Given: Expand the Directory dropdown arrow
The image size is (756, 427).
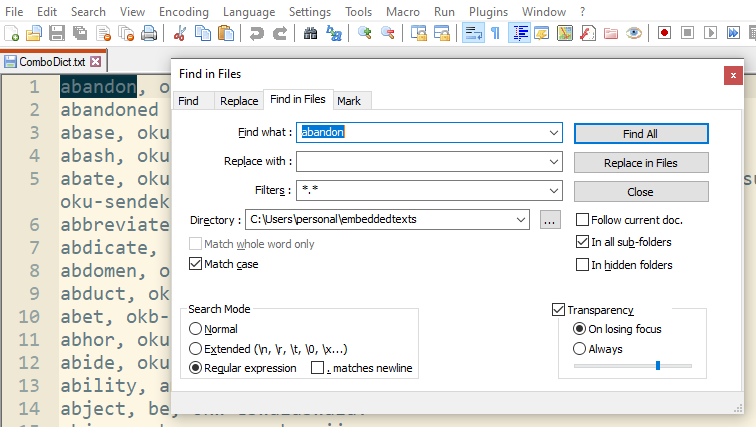Looking at the screenshot, I should click(x=521, y=220).
